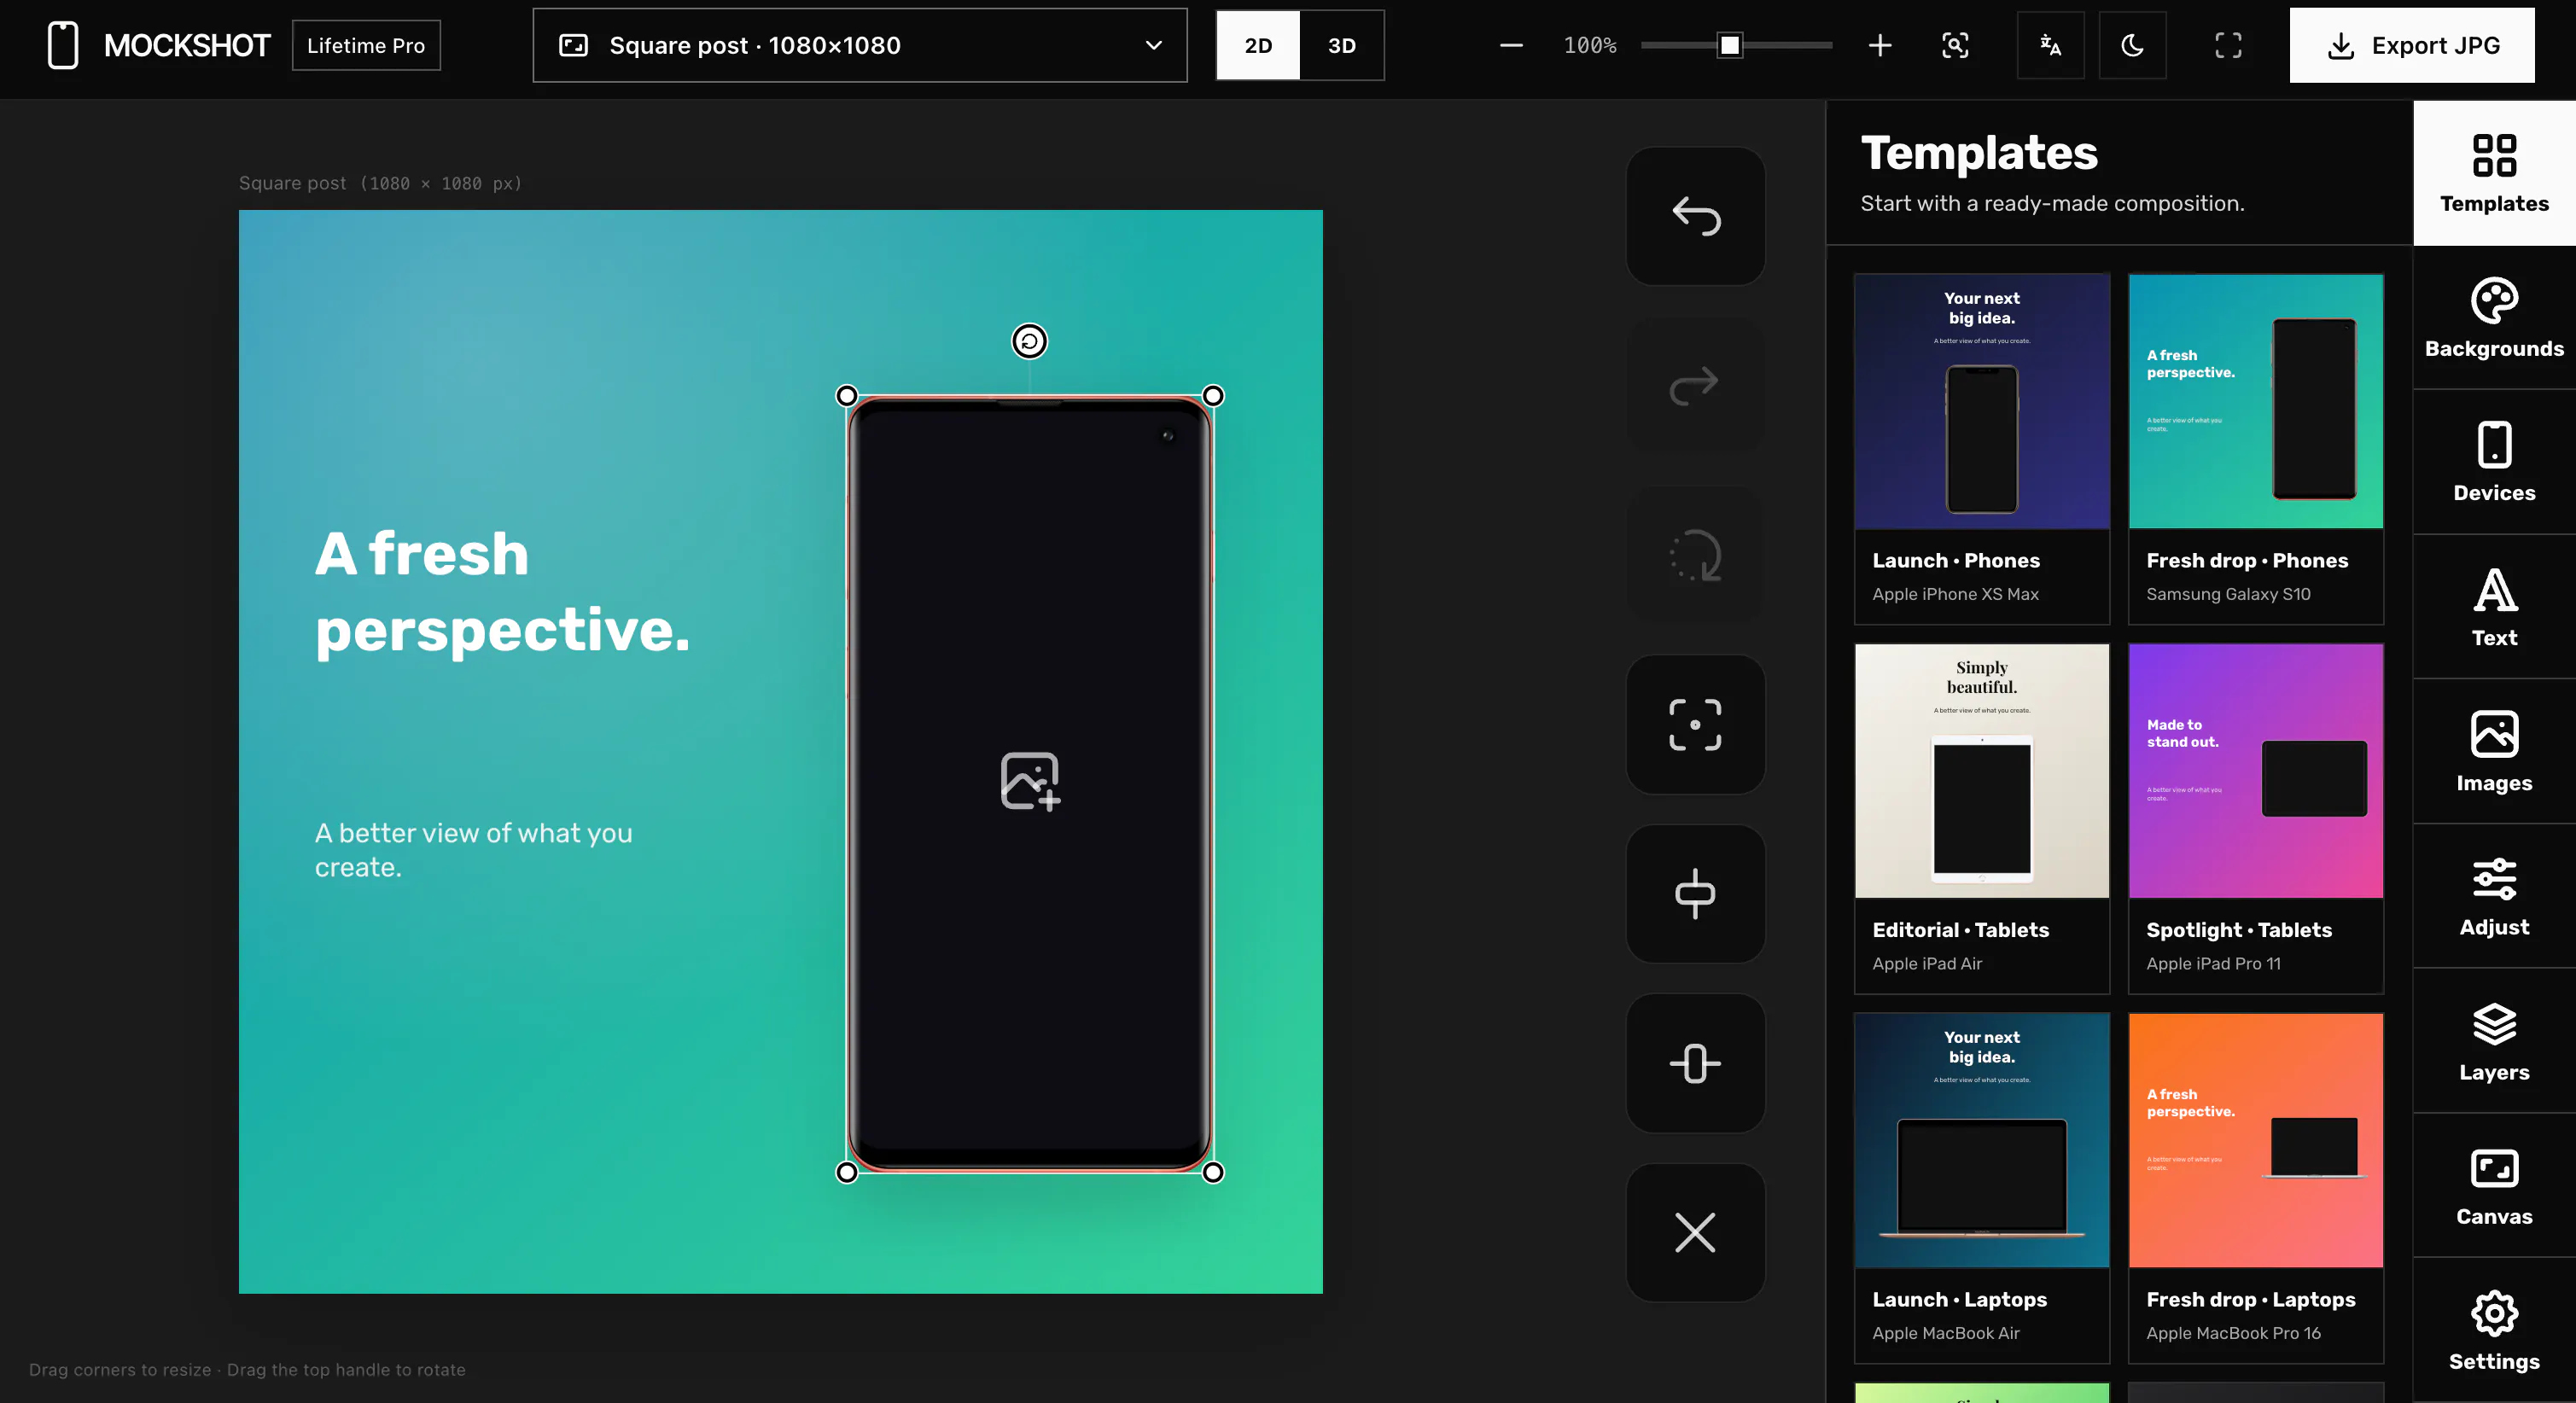
Task: Click the undo arrow button
Action: coord(1695,216)
